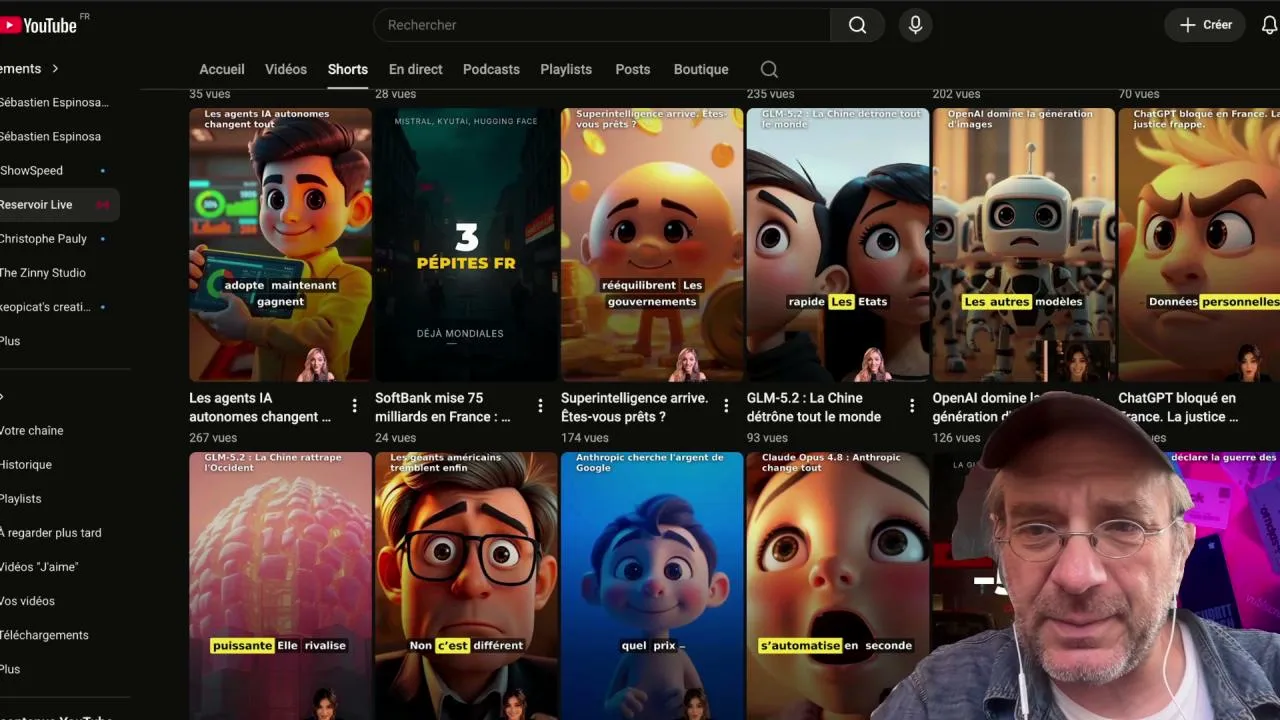This screenshot has height=720, width=1280.
Task: Play Superintelligence arrive short thumbnail
Action: point(652,244)
